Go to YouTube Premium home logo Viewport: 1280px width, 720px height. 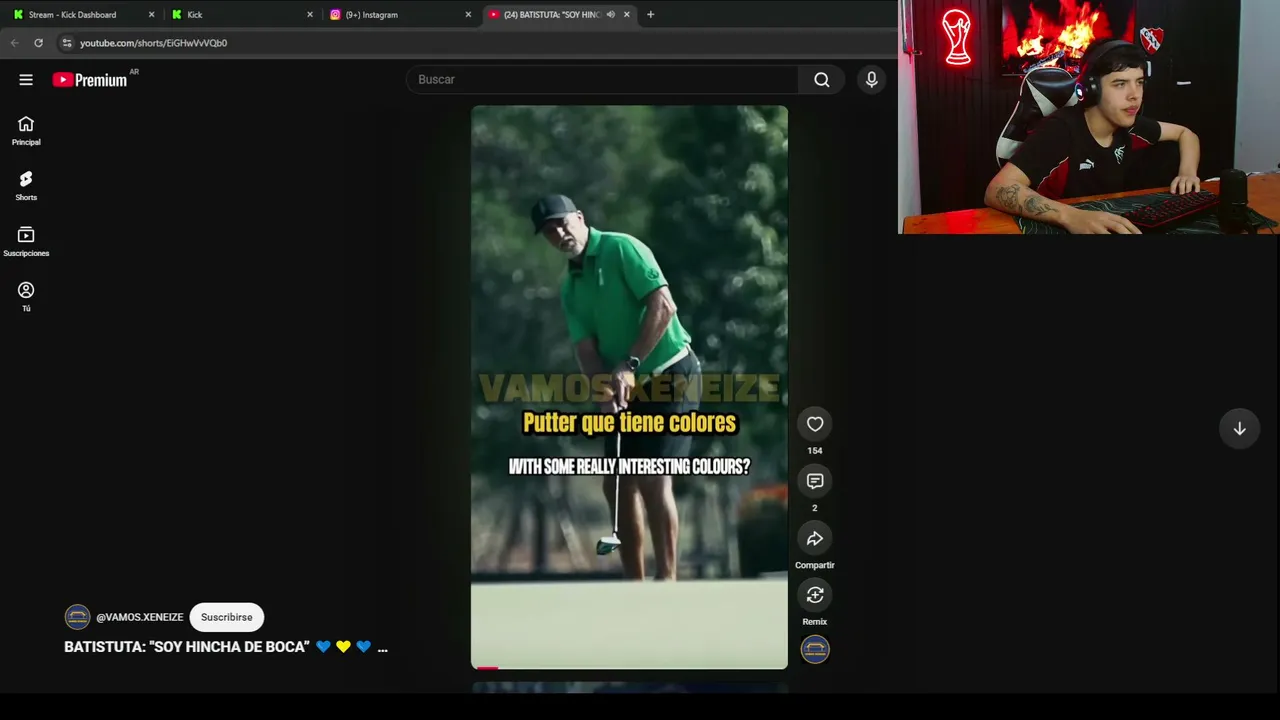(x=90, y=80)
